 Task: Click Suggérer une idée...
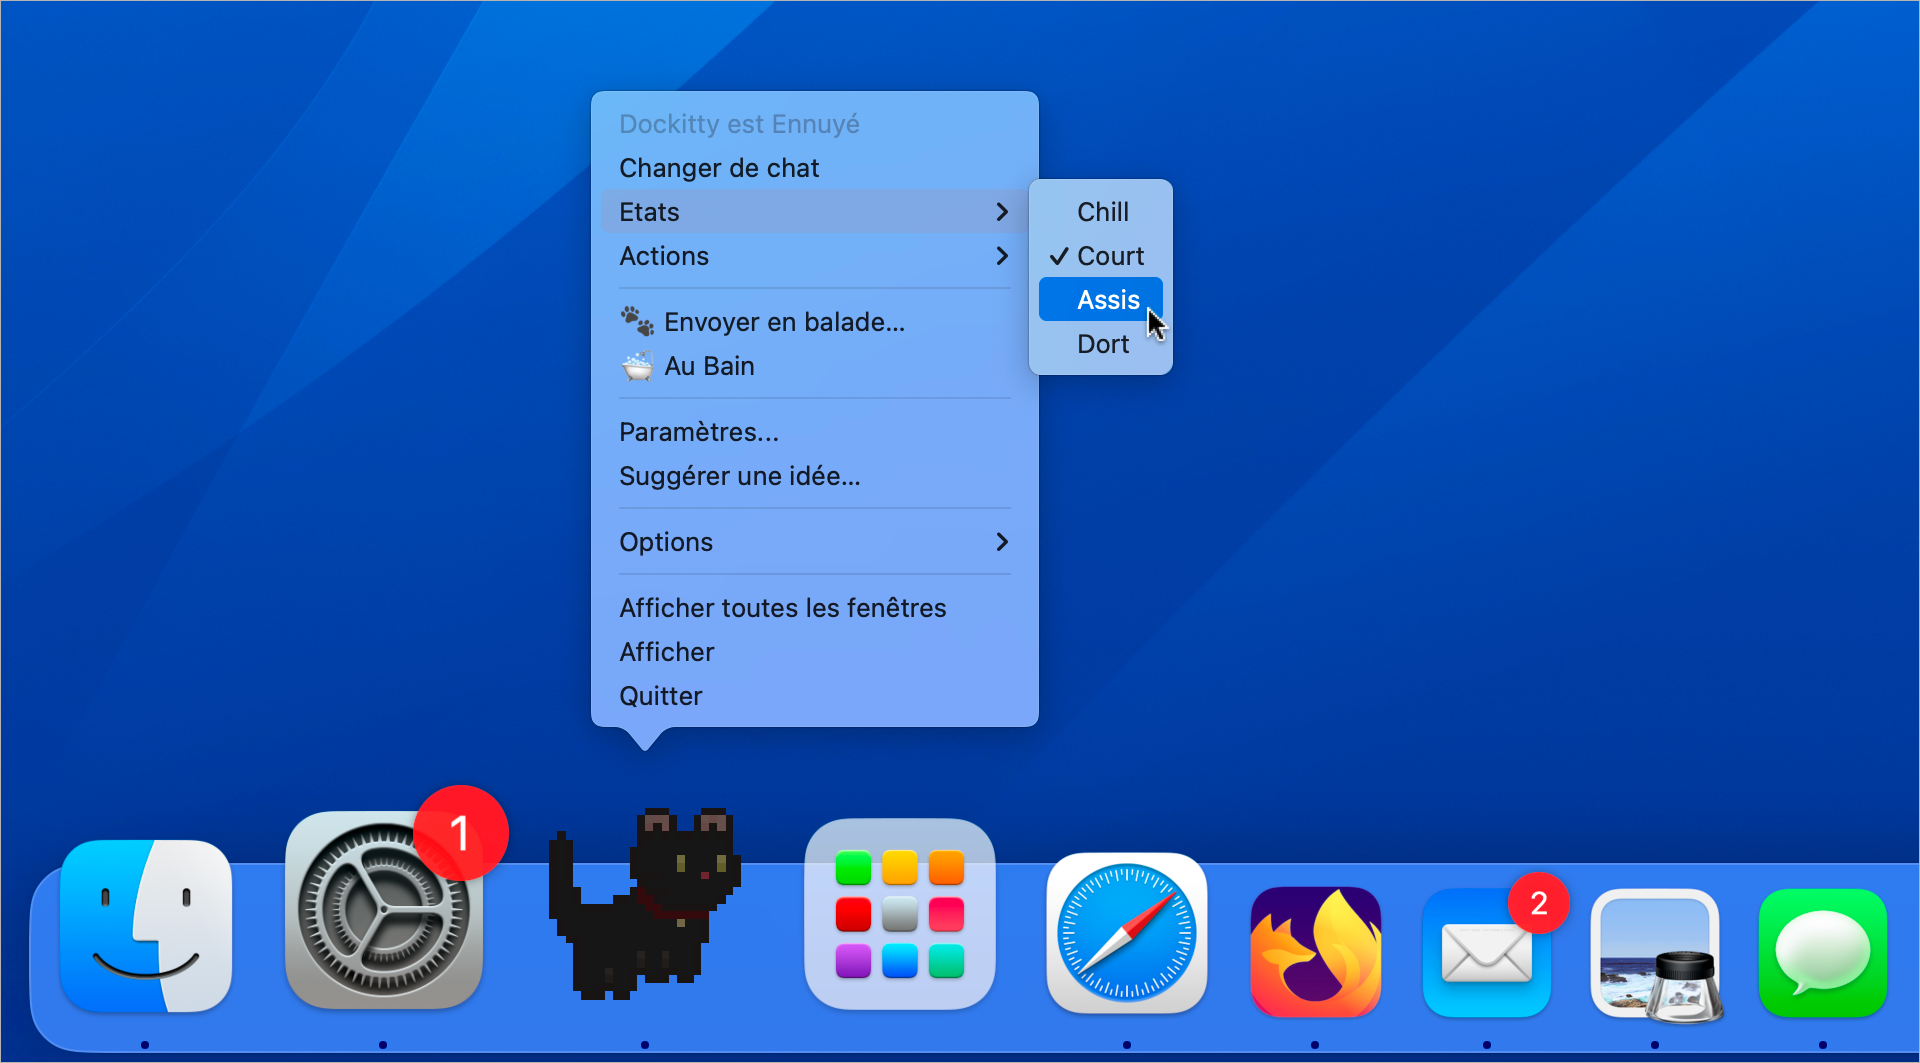(815, 476)
